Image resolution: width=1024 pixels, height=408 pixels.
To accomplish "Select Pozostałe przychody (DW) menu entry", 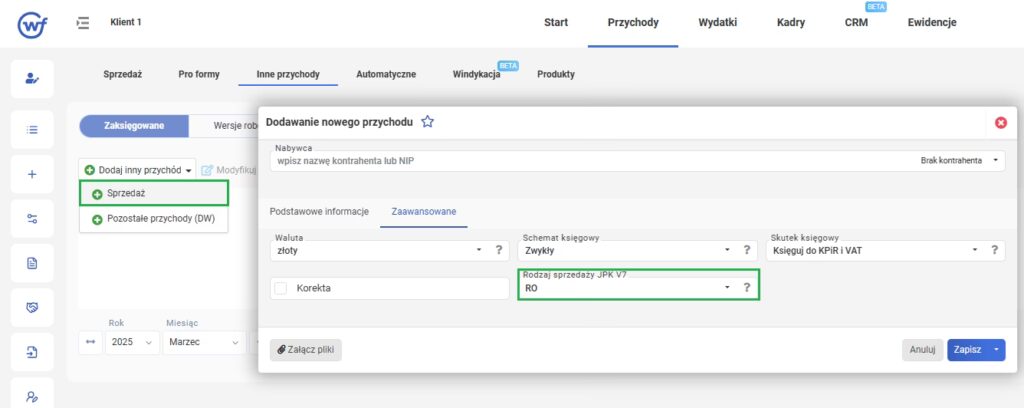I will (160, 219).
